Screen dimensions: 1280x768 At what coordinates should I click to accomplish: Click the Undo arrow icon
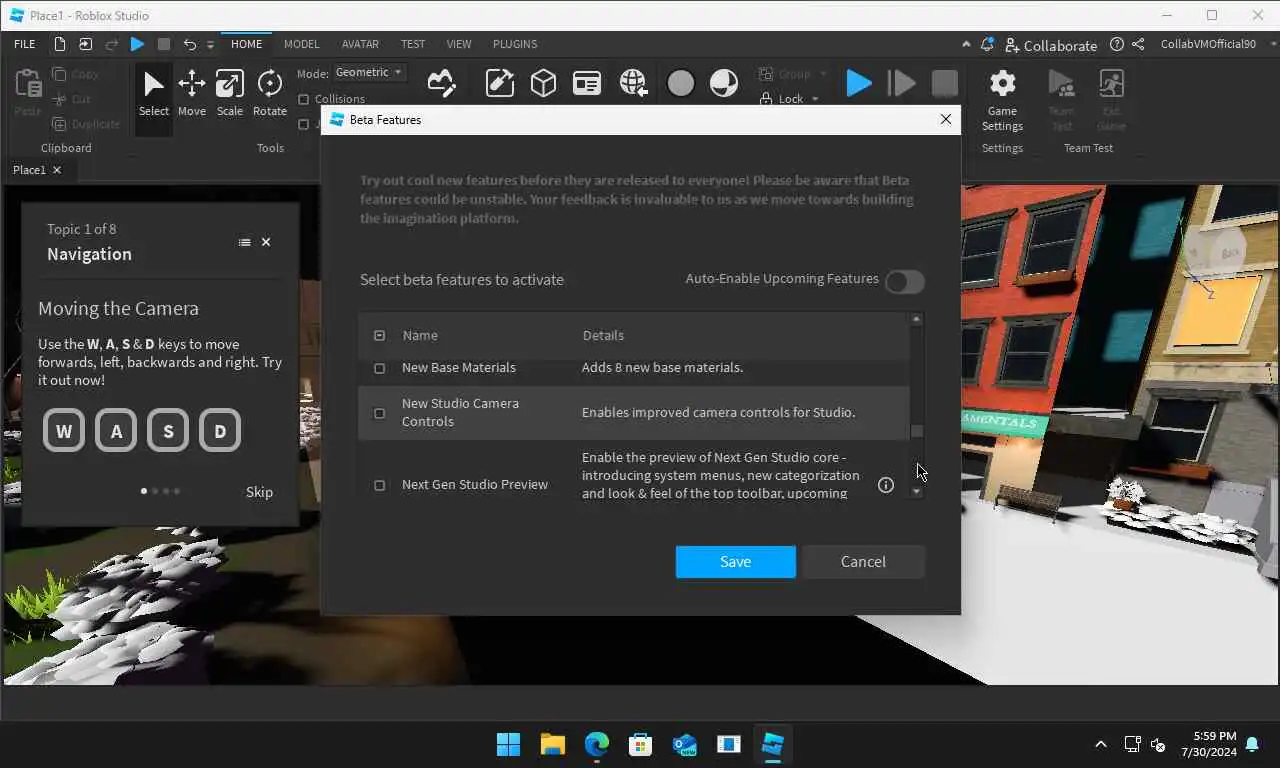point(189,44)
